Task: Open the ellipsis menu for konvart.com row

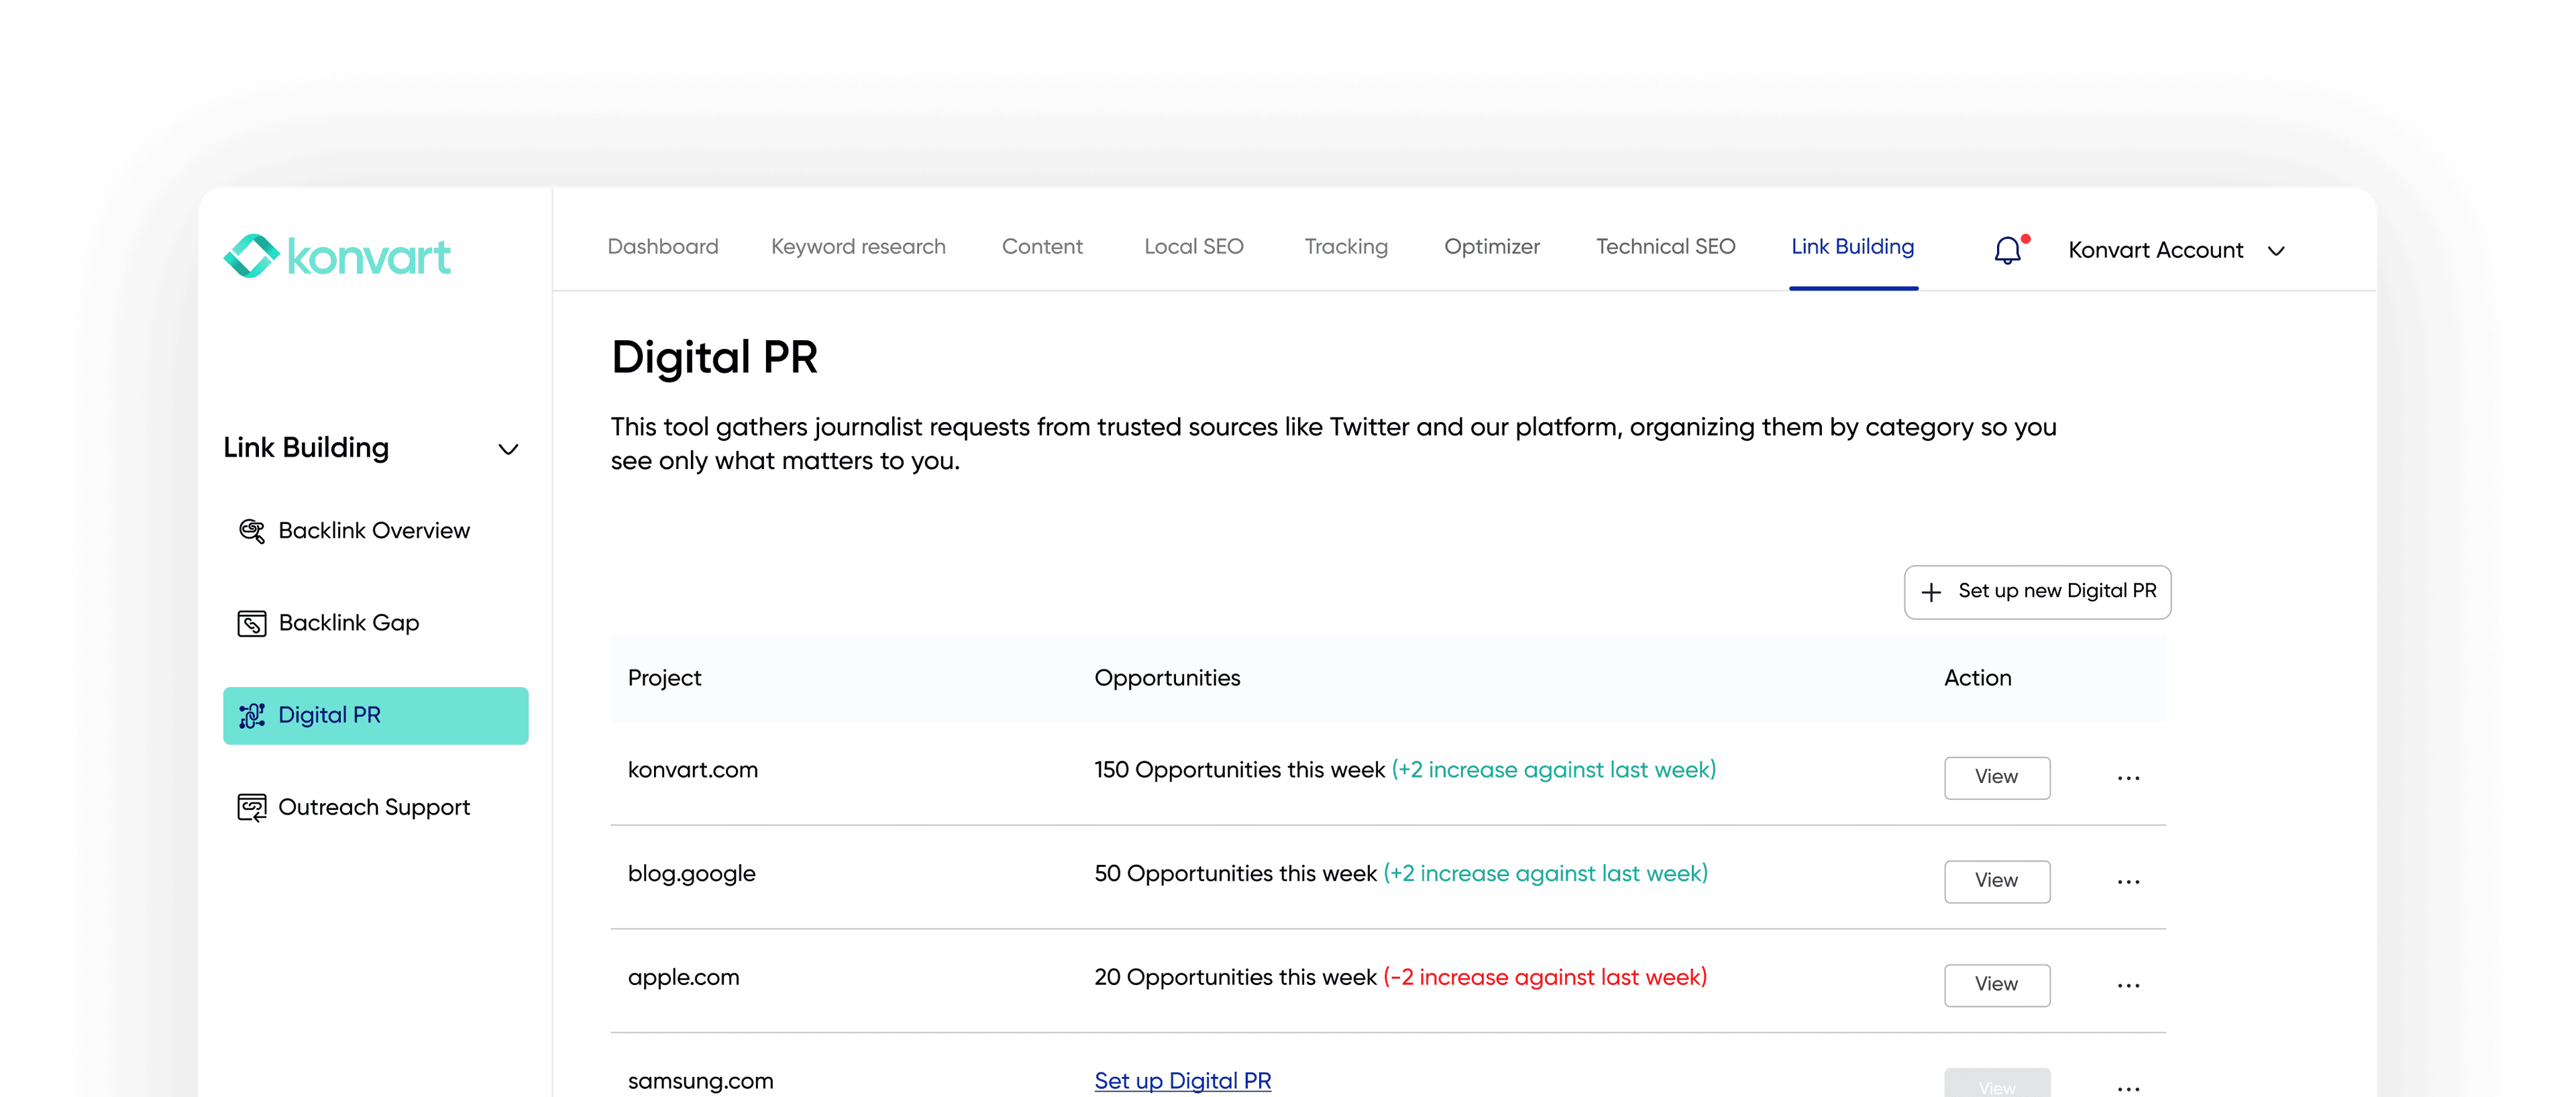Action: click(2128, 778)
